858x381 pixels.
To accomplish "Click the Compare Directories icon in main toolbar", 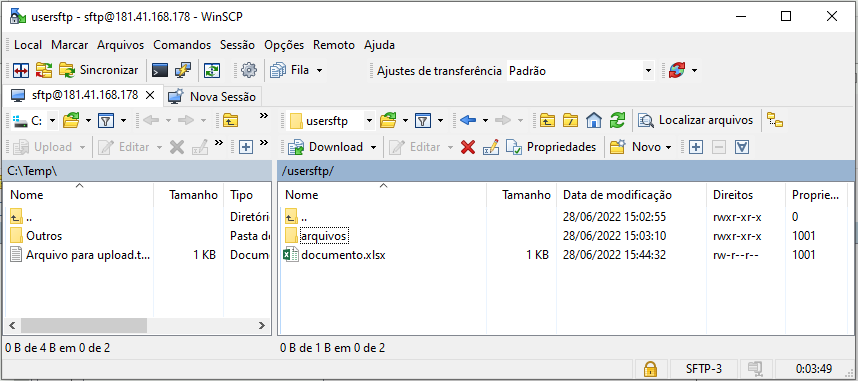I will tap(21, 70).
